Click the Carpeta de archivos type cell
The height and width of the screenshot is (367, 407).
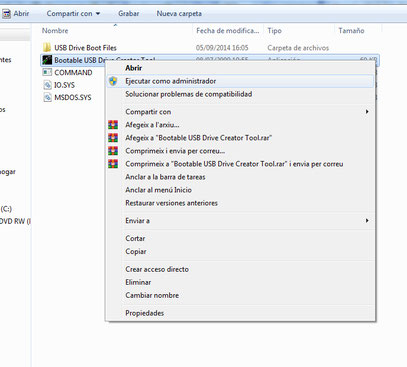coord(298,48)
